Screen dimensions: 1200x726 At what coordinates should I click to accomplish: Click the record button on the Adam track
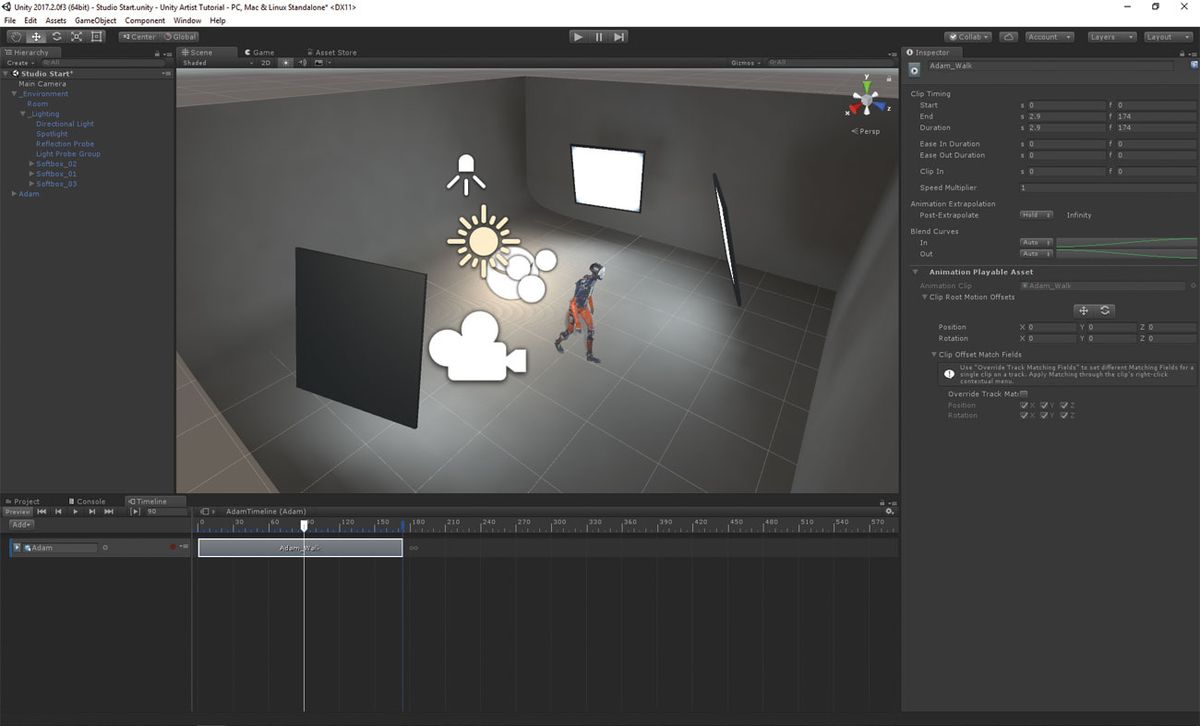pyautogui.click(x=172, y=546)
